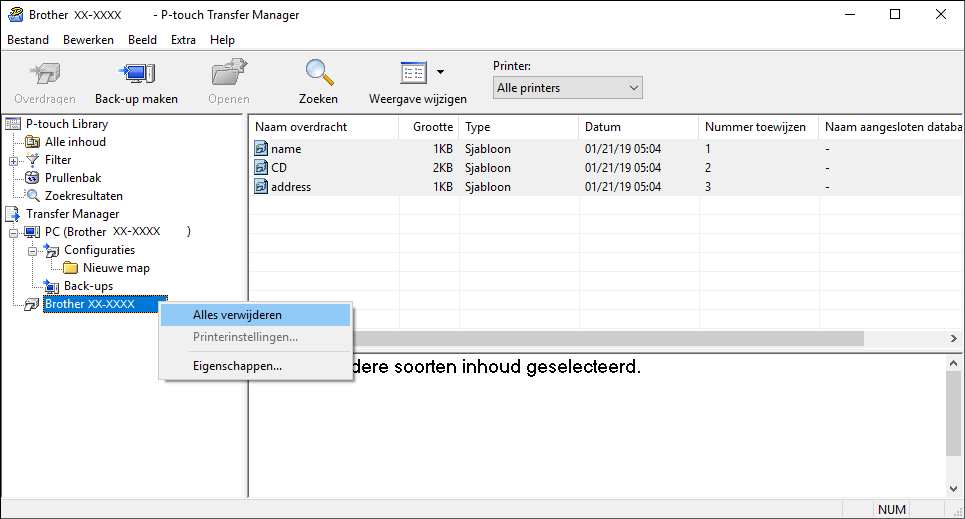Click the Zoeken magnifier icon
Image resolution: width=965 pixels, height=519 pixels.
[319, 73]
